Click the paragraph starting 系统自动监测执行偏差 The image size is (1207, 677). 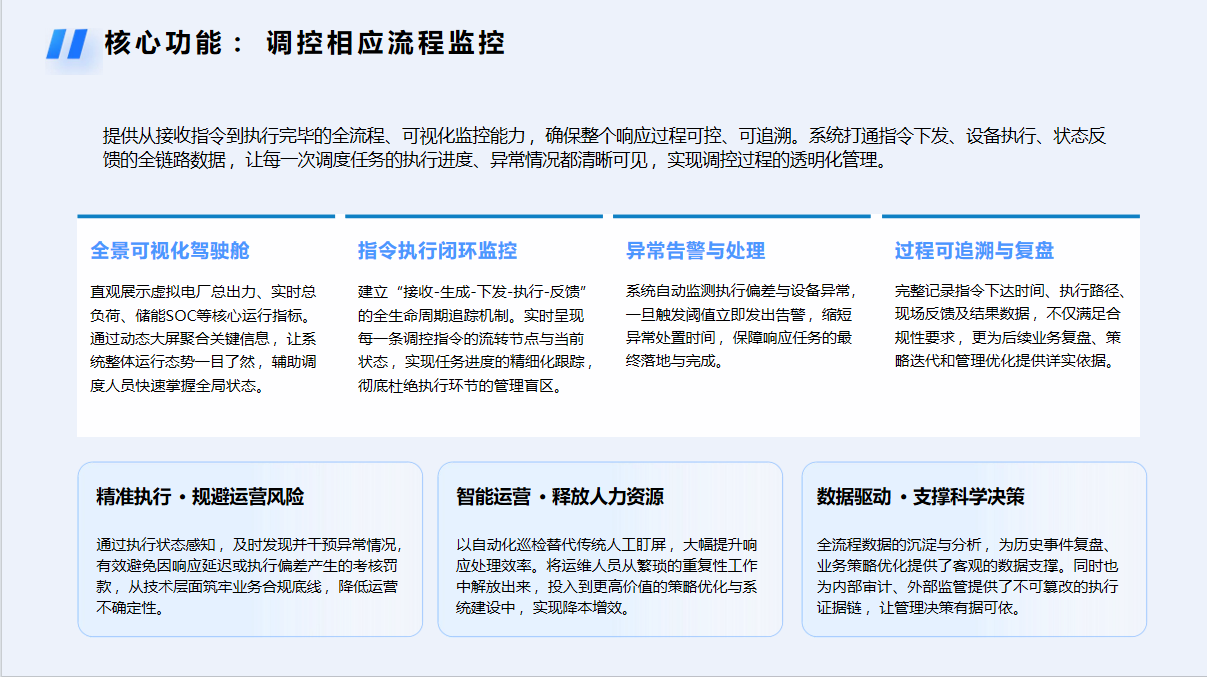click(x=741, y=326)
